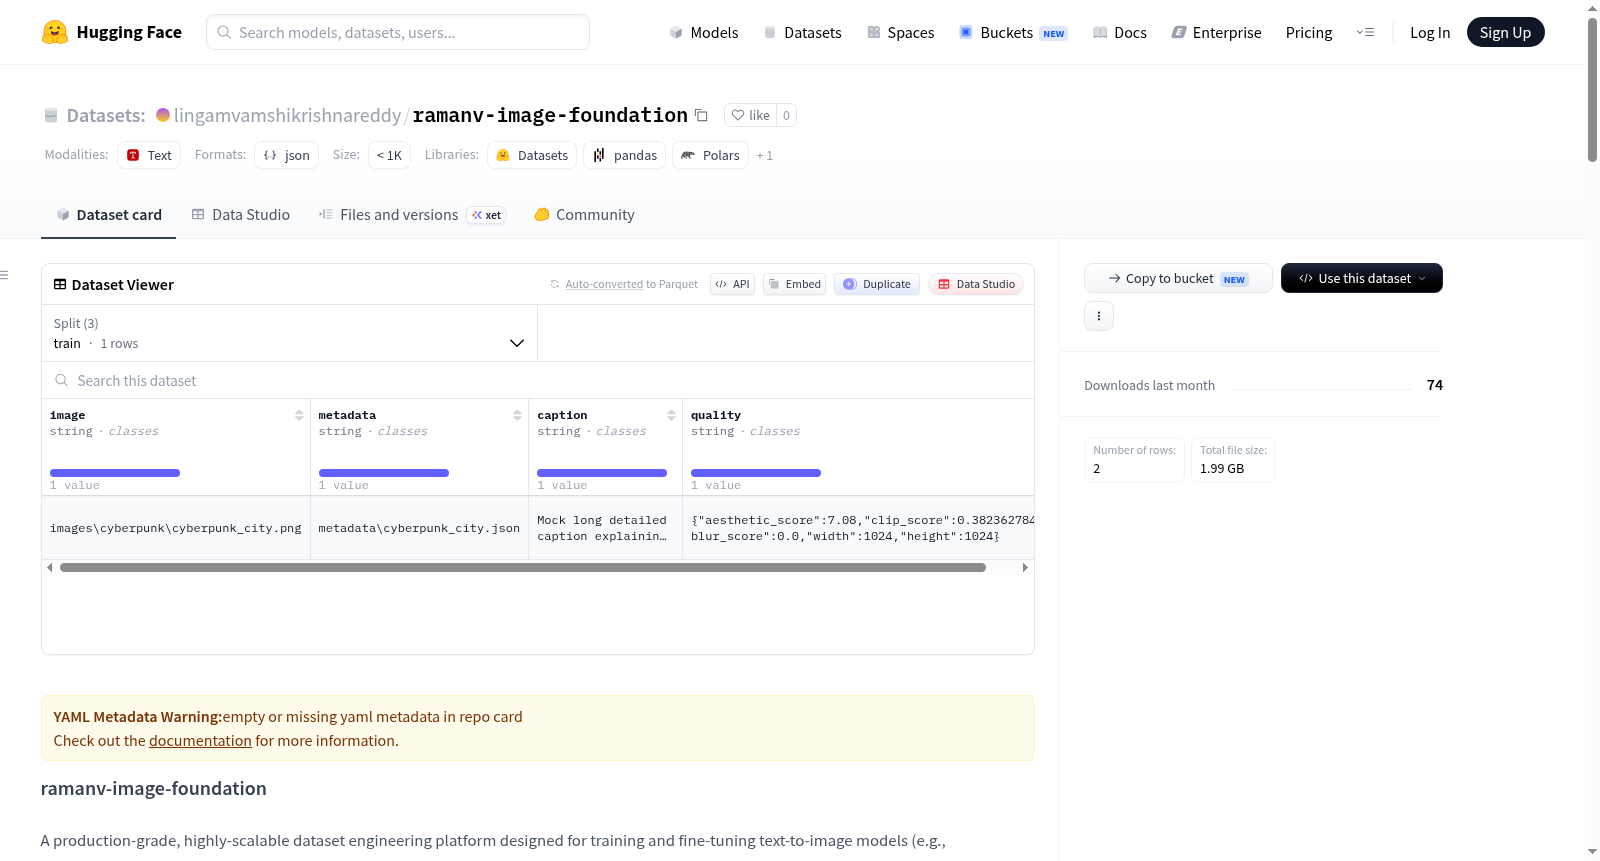Click the Datasets stack icon beside title

(51, 116)
